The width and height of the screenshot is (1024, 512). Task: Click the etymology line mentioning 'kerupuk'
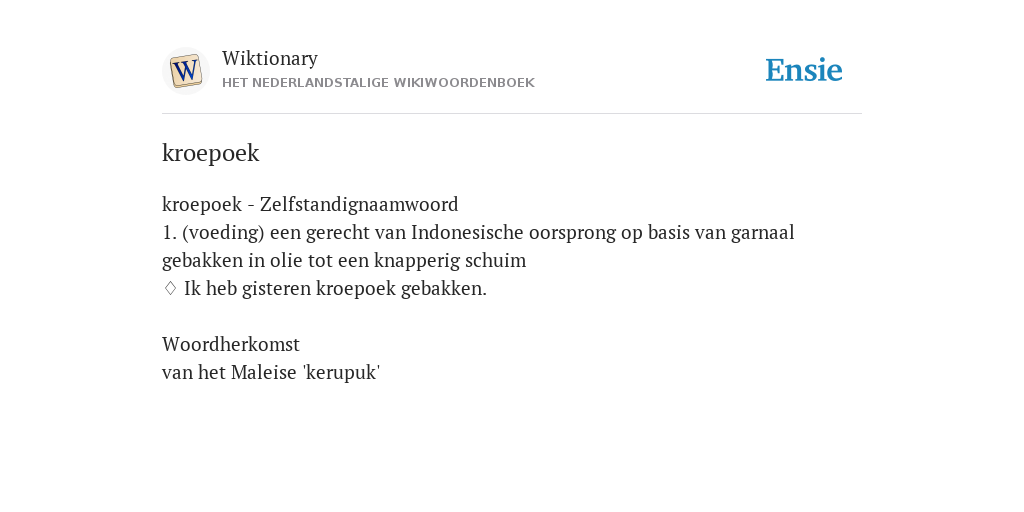pos(271,372)
